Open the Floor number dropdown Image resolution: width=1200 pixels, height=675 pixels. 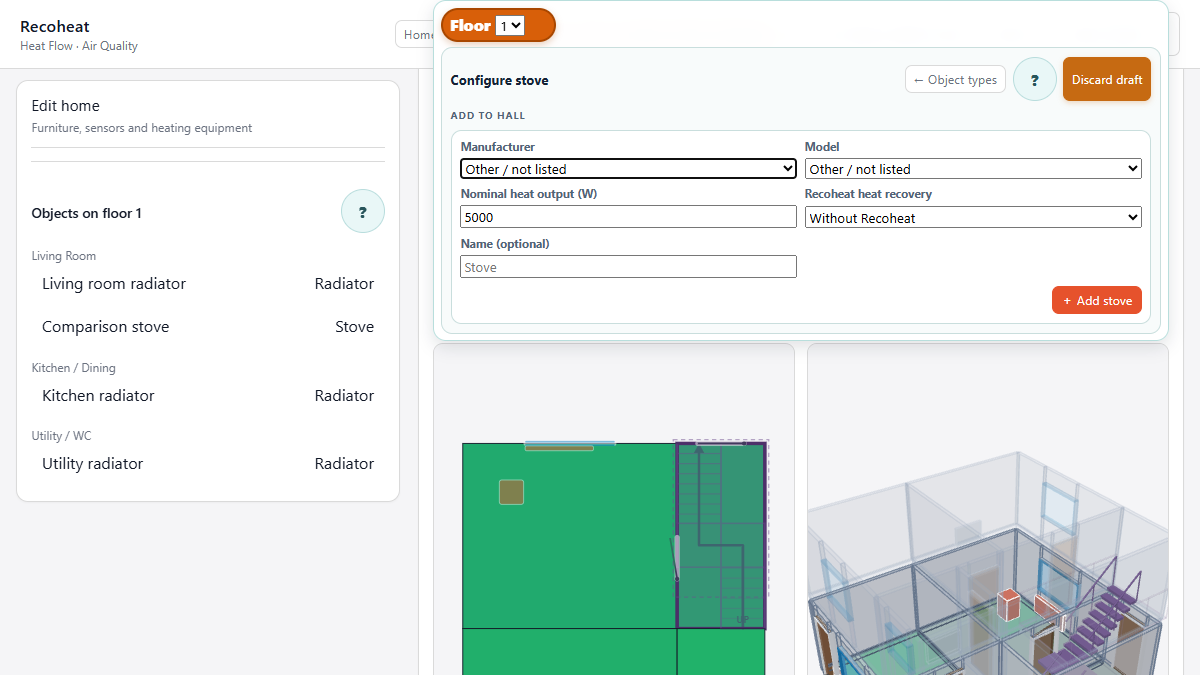click(510, 26)
